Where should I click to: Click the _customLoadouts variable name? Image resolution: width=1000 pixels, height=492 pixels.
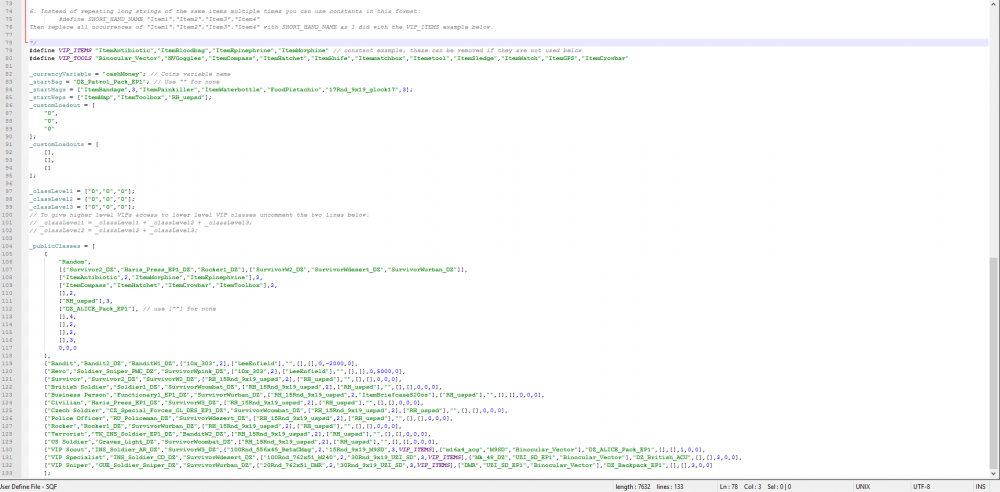pyautogui.click(x=57, y=144)
